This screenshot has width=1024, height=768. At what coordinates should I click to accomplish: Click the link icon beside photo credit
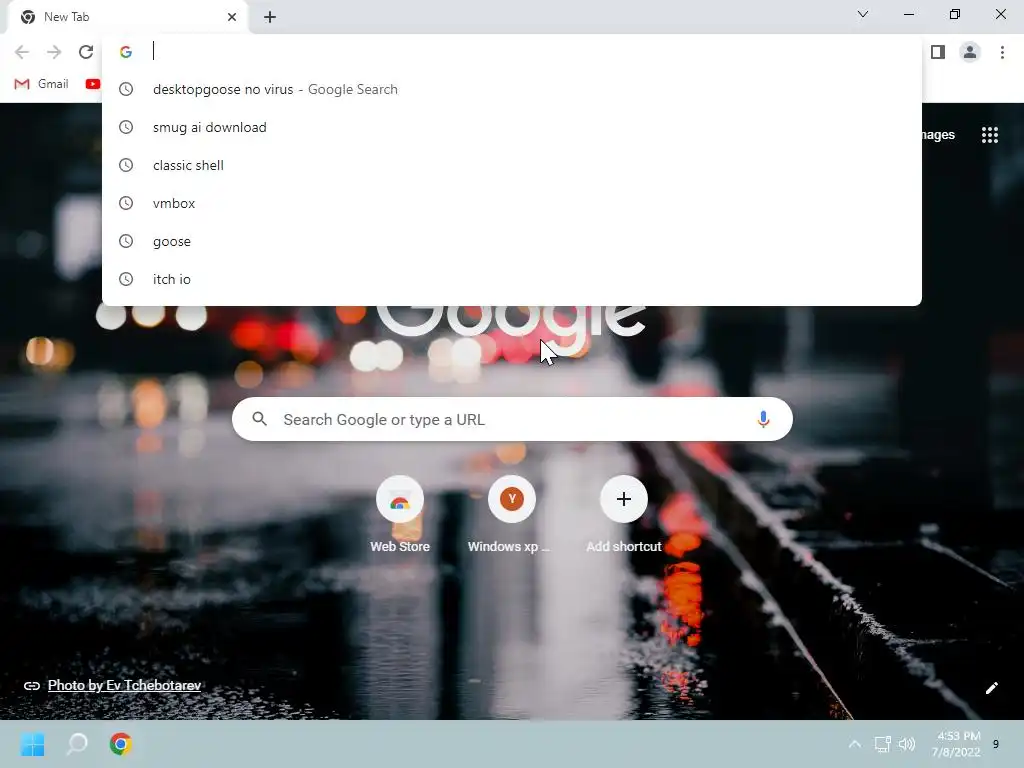[x=31, y=686]
